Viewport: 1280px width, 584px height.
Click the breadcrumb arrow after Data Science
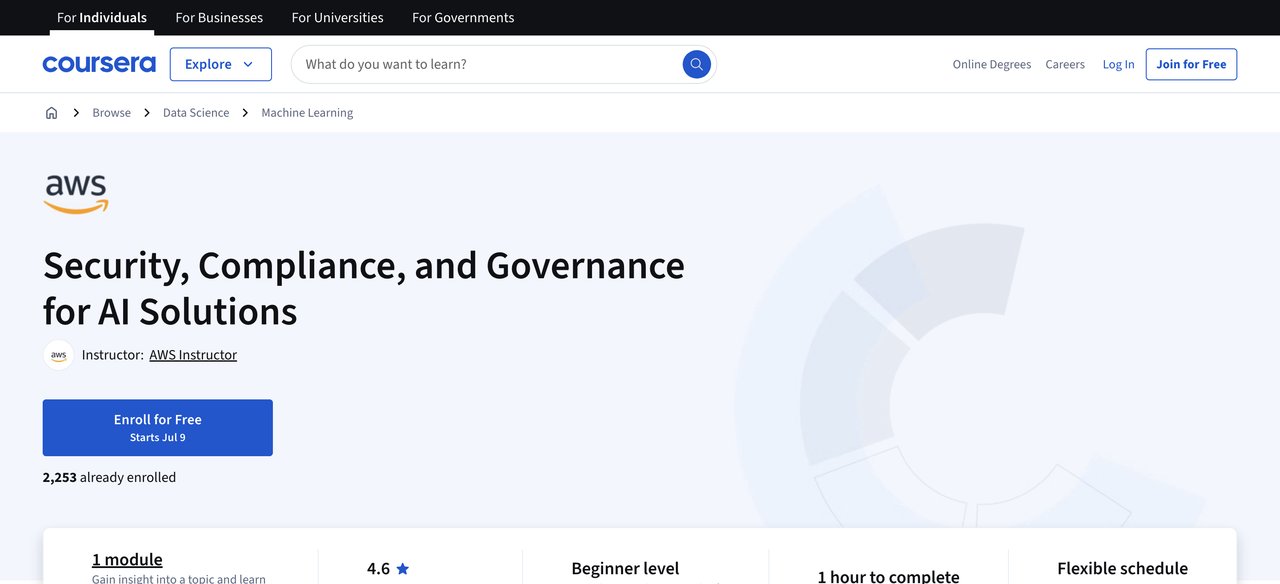[245, 112]
